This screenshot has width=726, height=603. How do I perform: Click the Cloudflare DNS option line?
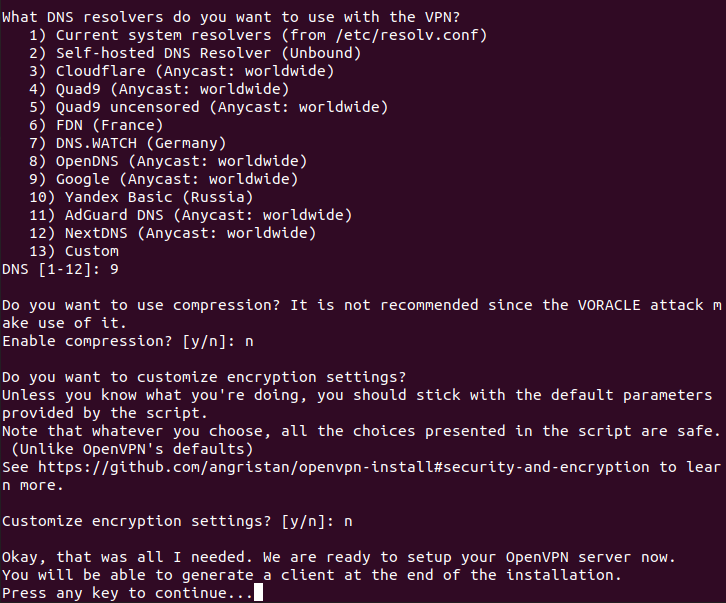click(180, 71)
